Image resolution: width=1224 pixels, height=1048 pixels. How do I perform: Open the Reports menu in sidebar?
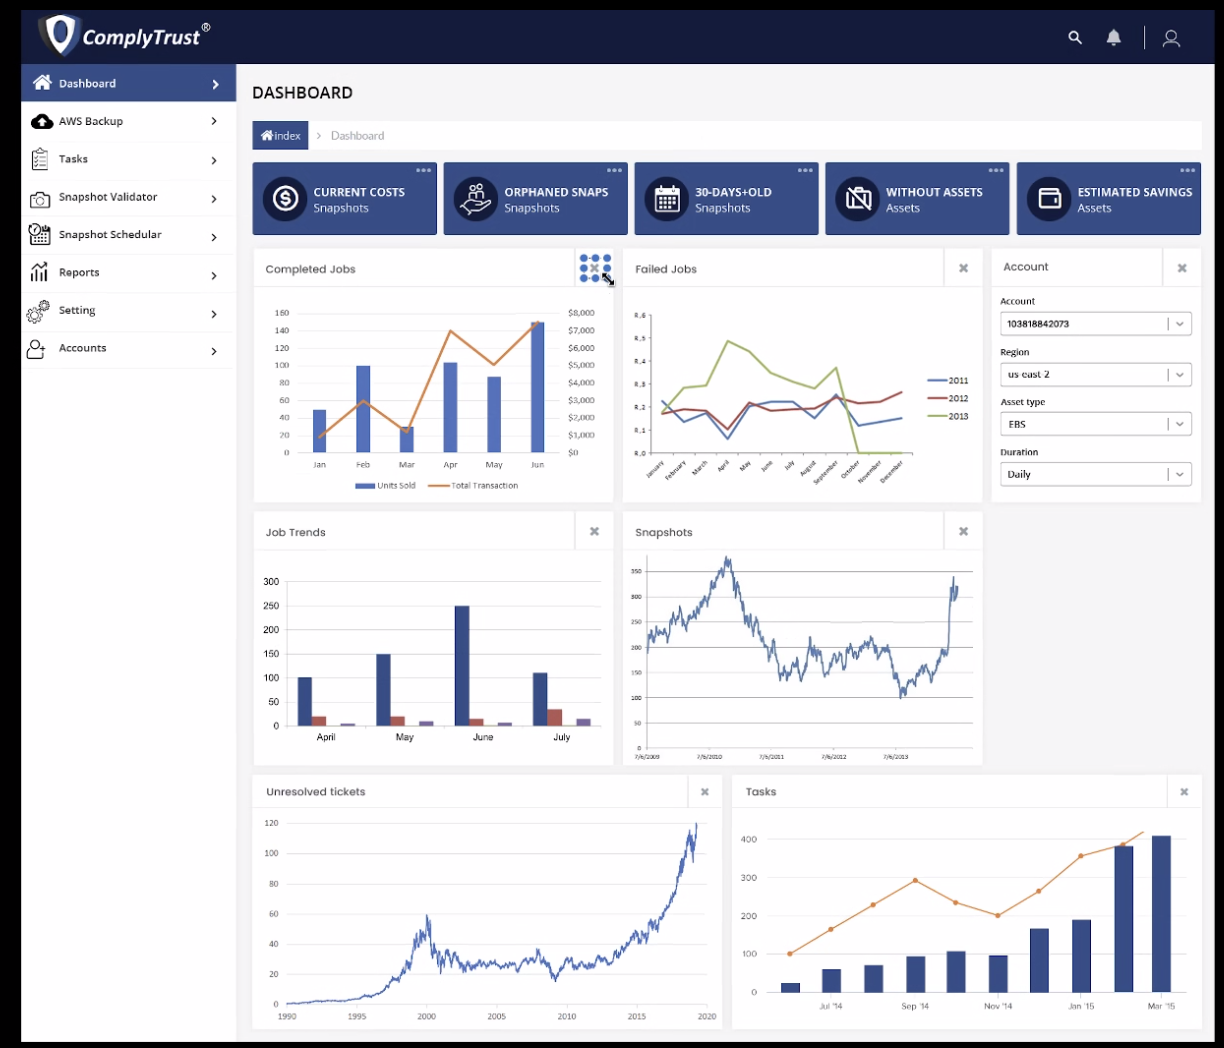coord(78,272)
